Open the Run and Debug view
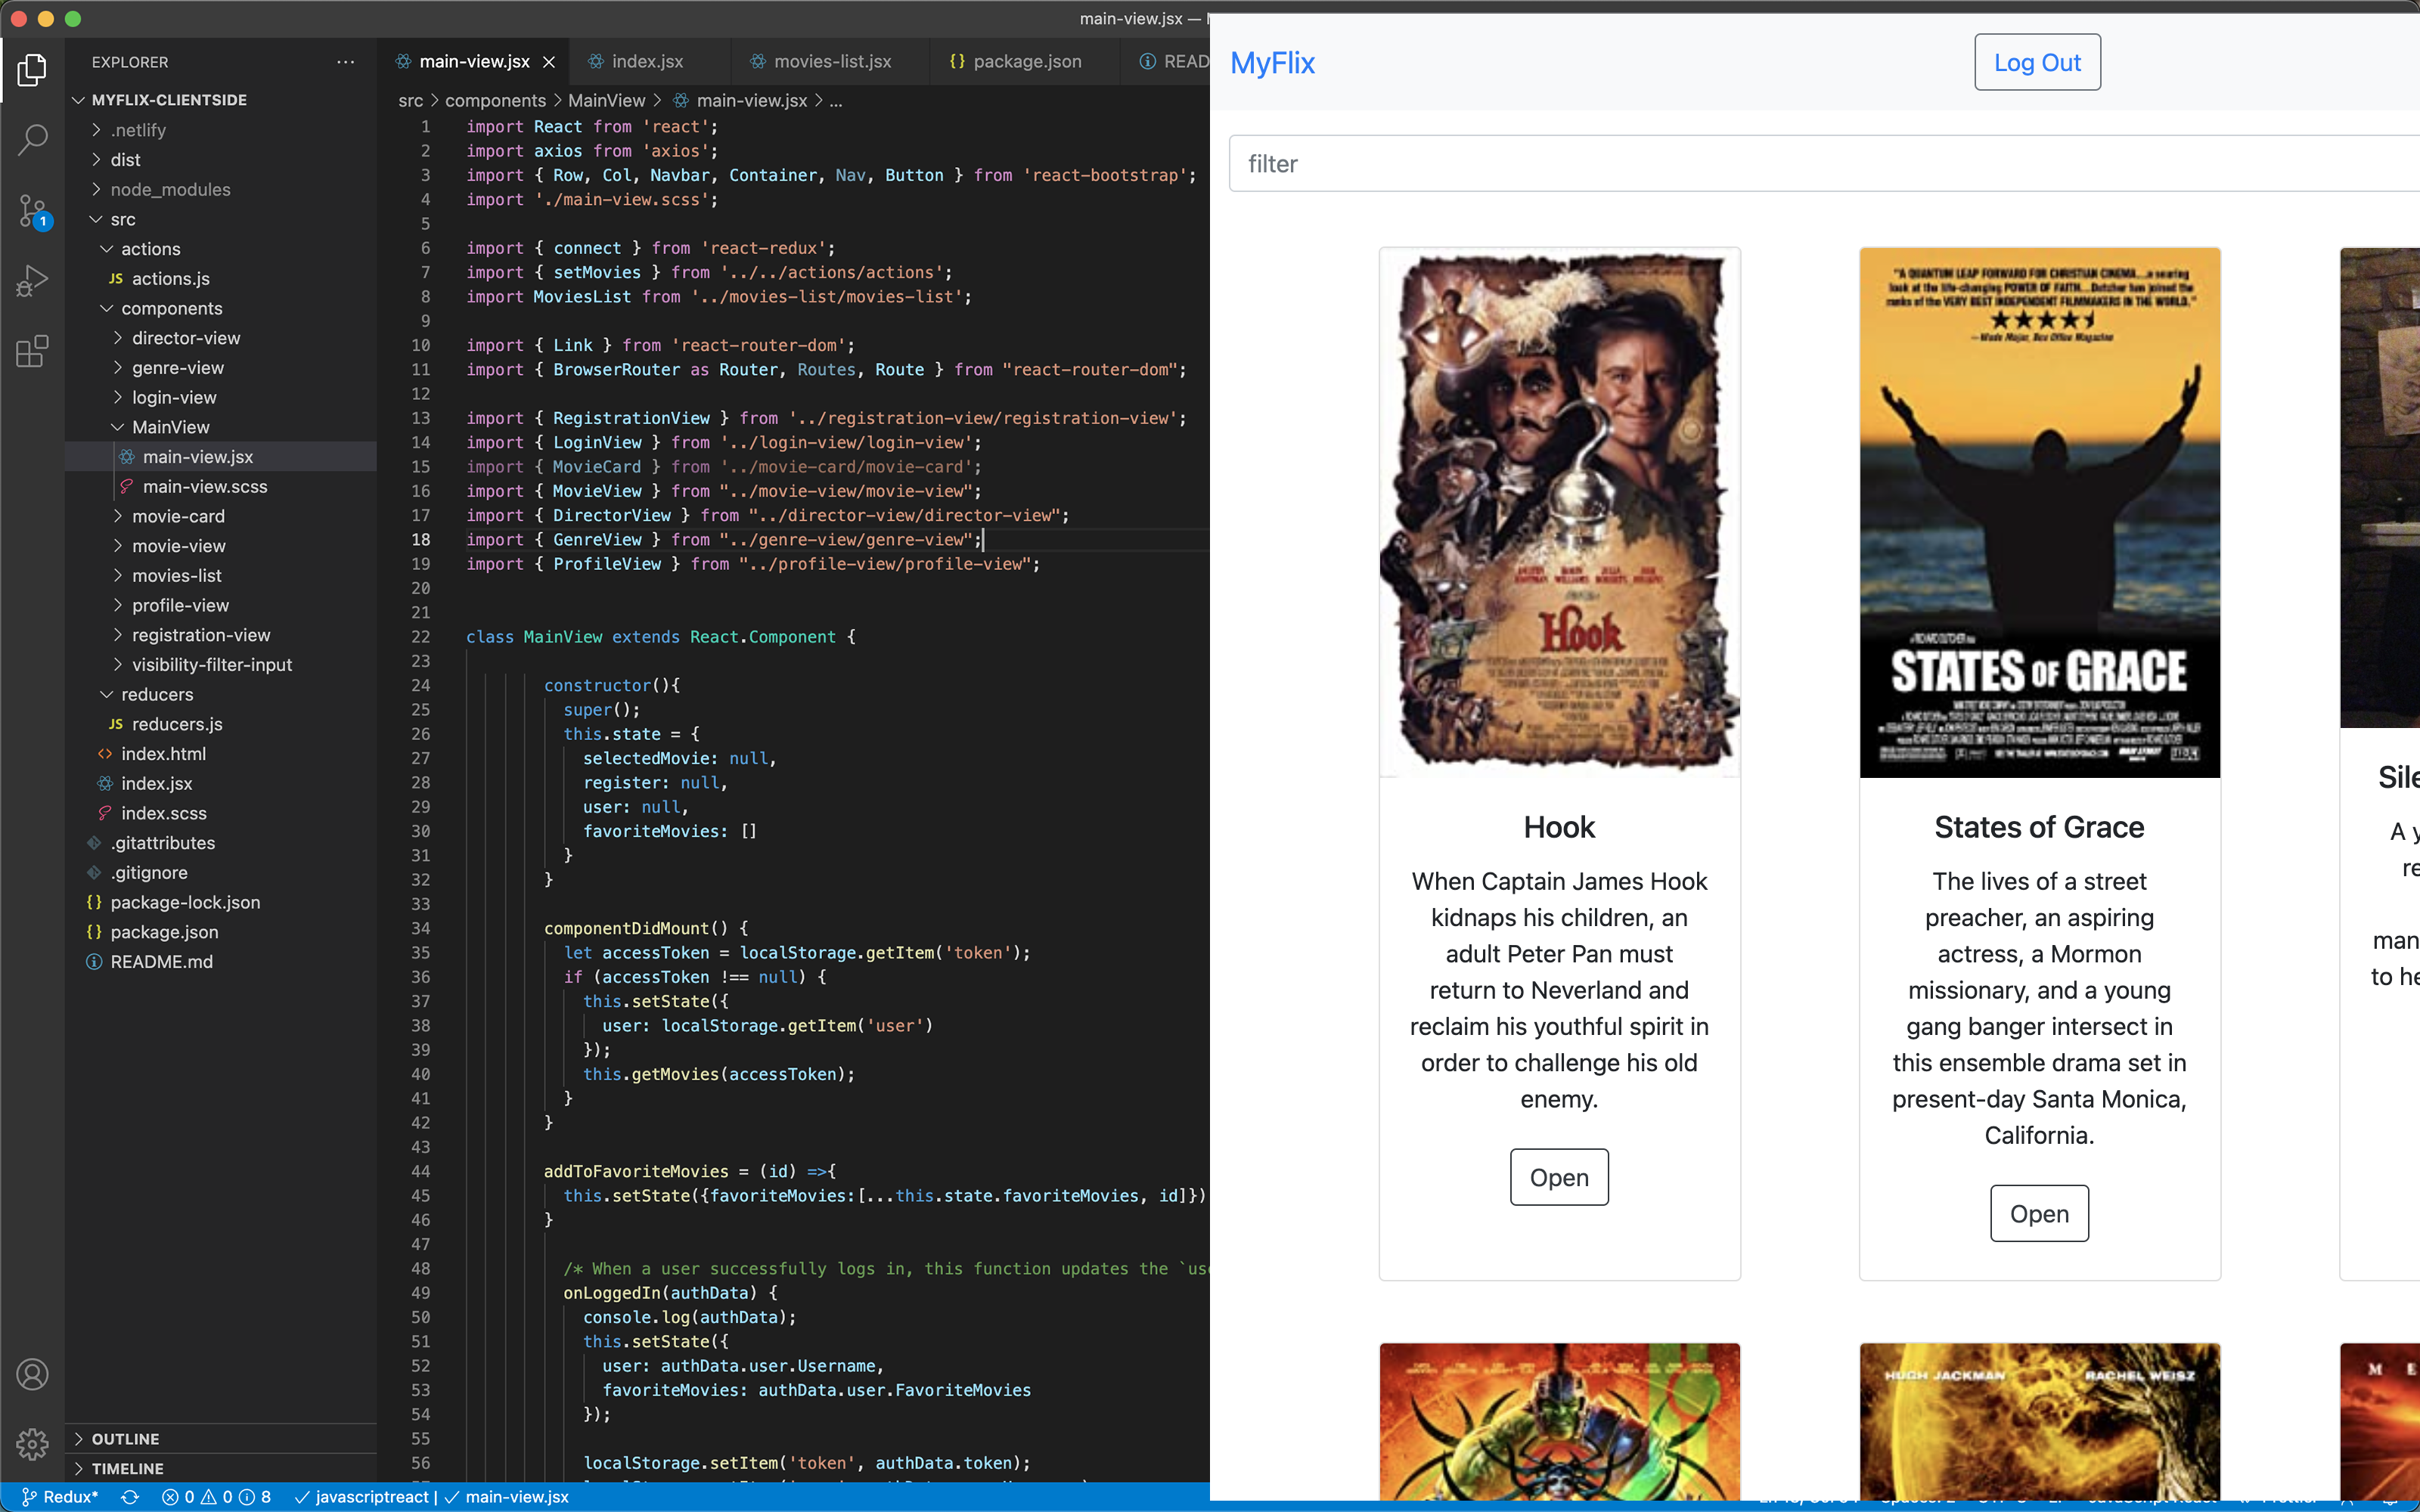Viewport: 2420px width, 1512px height. pos(32,281)
